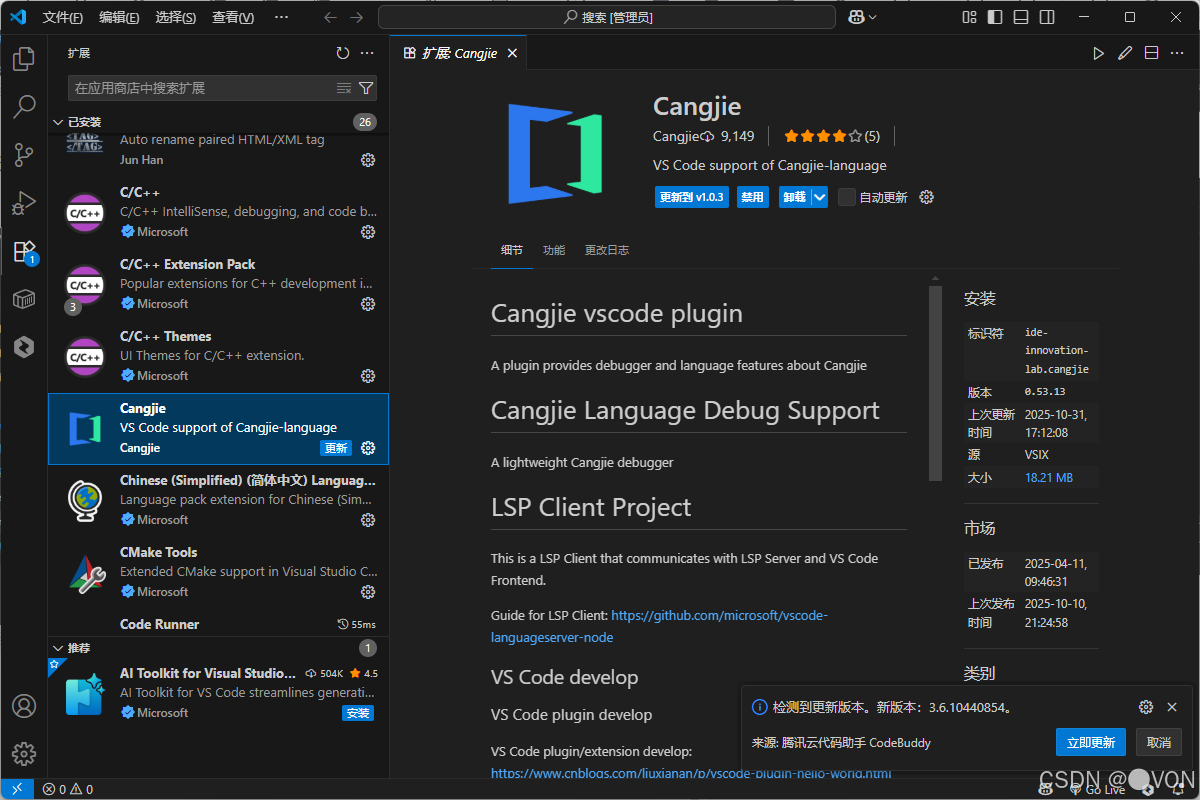Open the Selection menu
The height and width of the screenshot is (800, 1200).
(177, 17)
